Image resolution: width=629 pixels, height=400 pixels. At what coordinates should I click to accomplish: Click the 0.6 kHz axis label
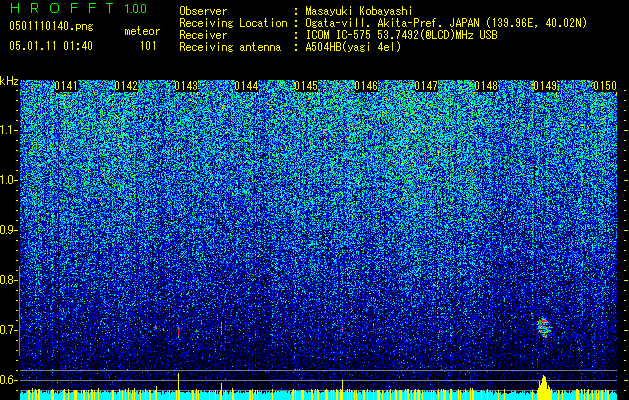point(9,380)
